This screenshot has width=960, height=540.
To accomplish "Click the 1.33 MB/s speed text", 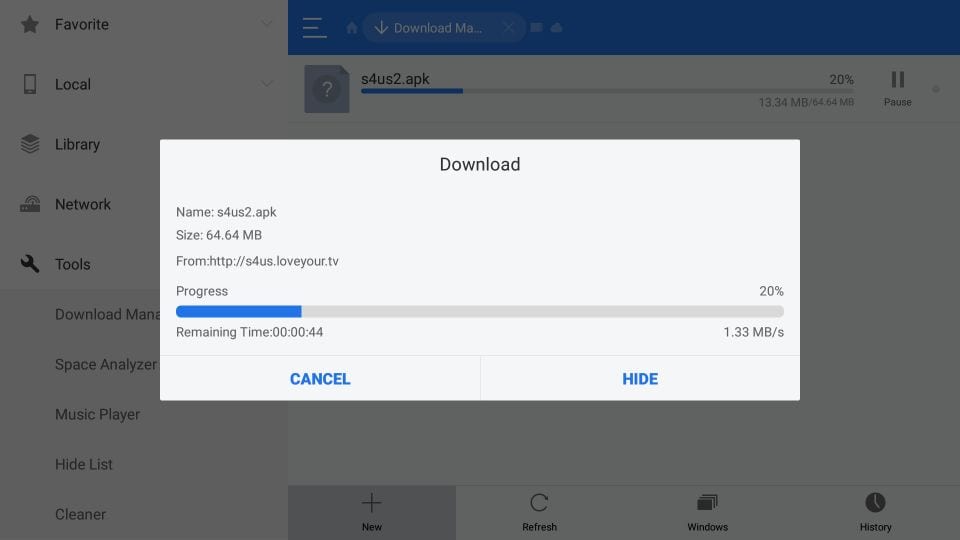I will click(753, 332).
